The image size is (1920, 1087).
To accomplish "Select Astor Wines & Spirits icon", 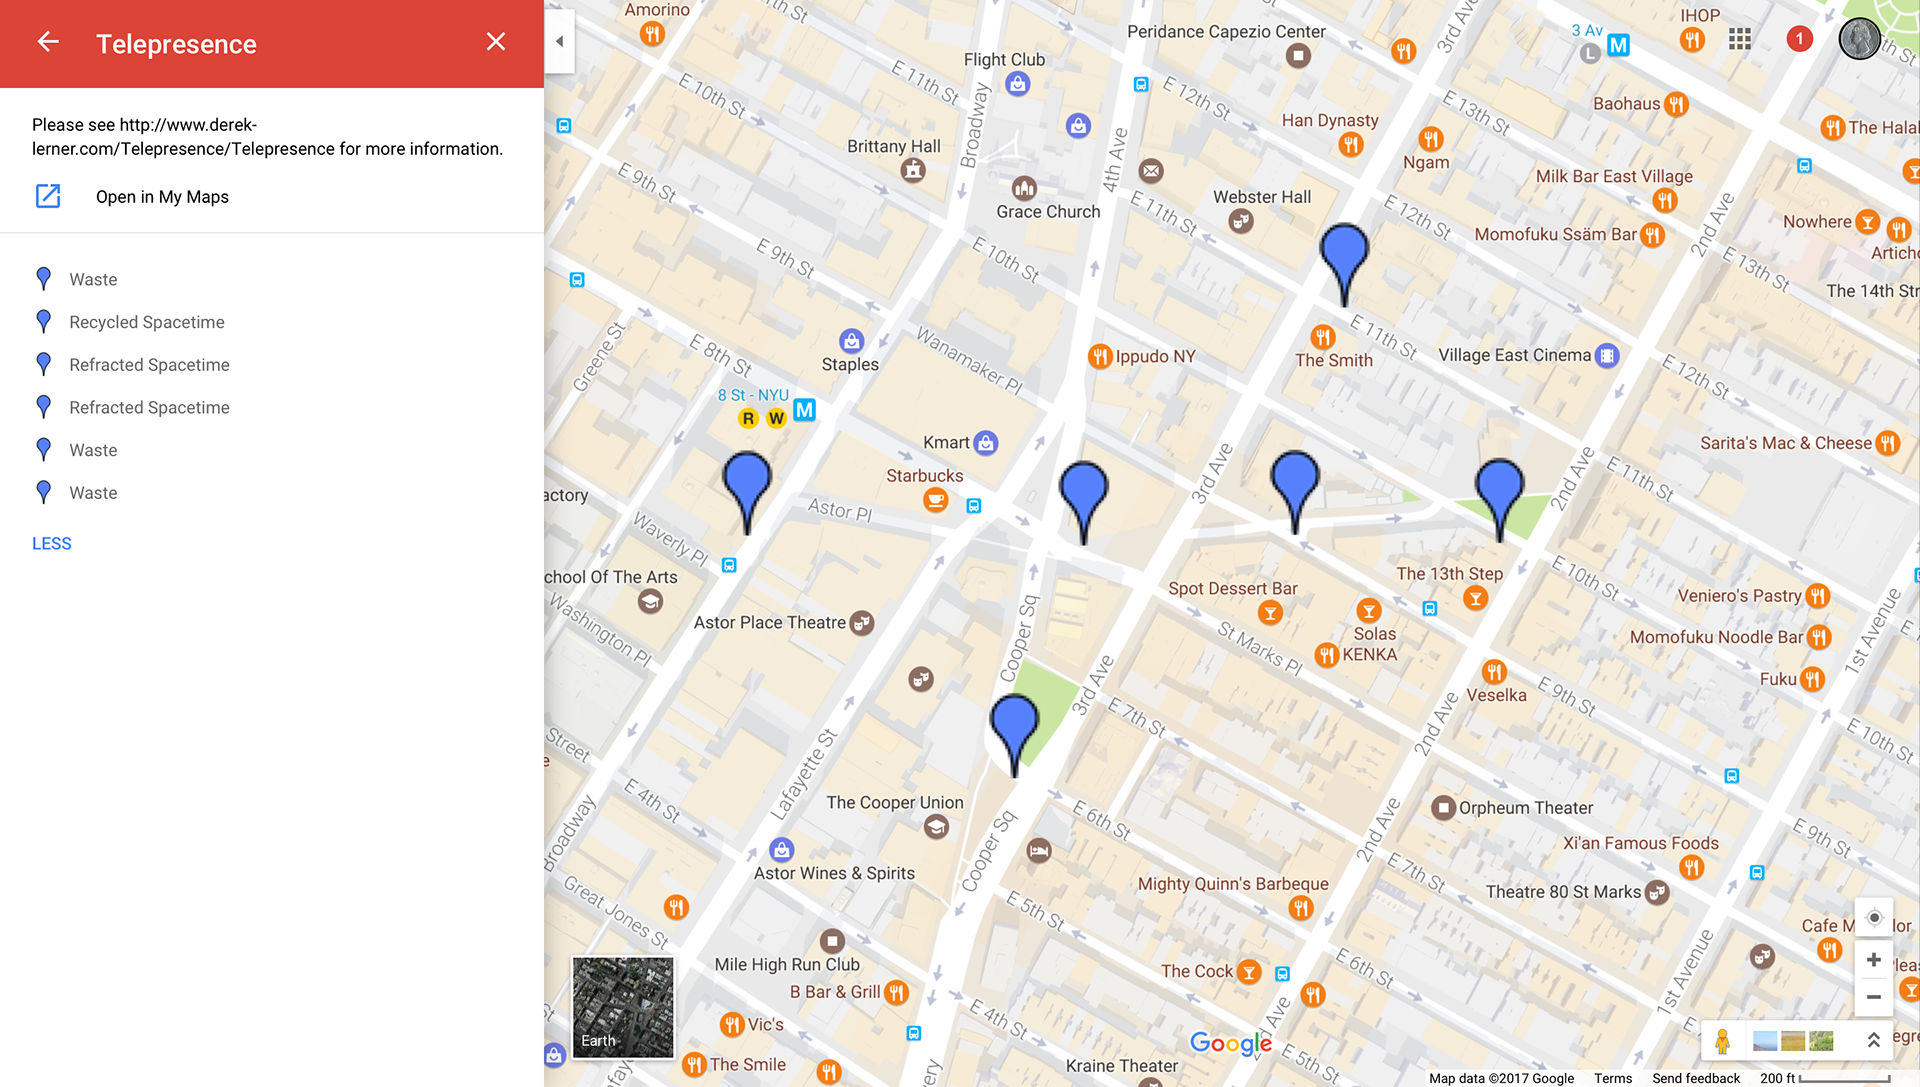I will click(782, 850).
